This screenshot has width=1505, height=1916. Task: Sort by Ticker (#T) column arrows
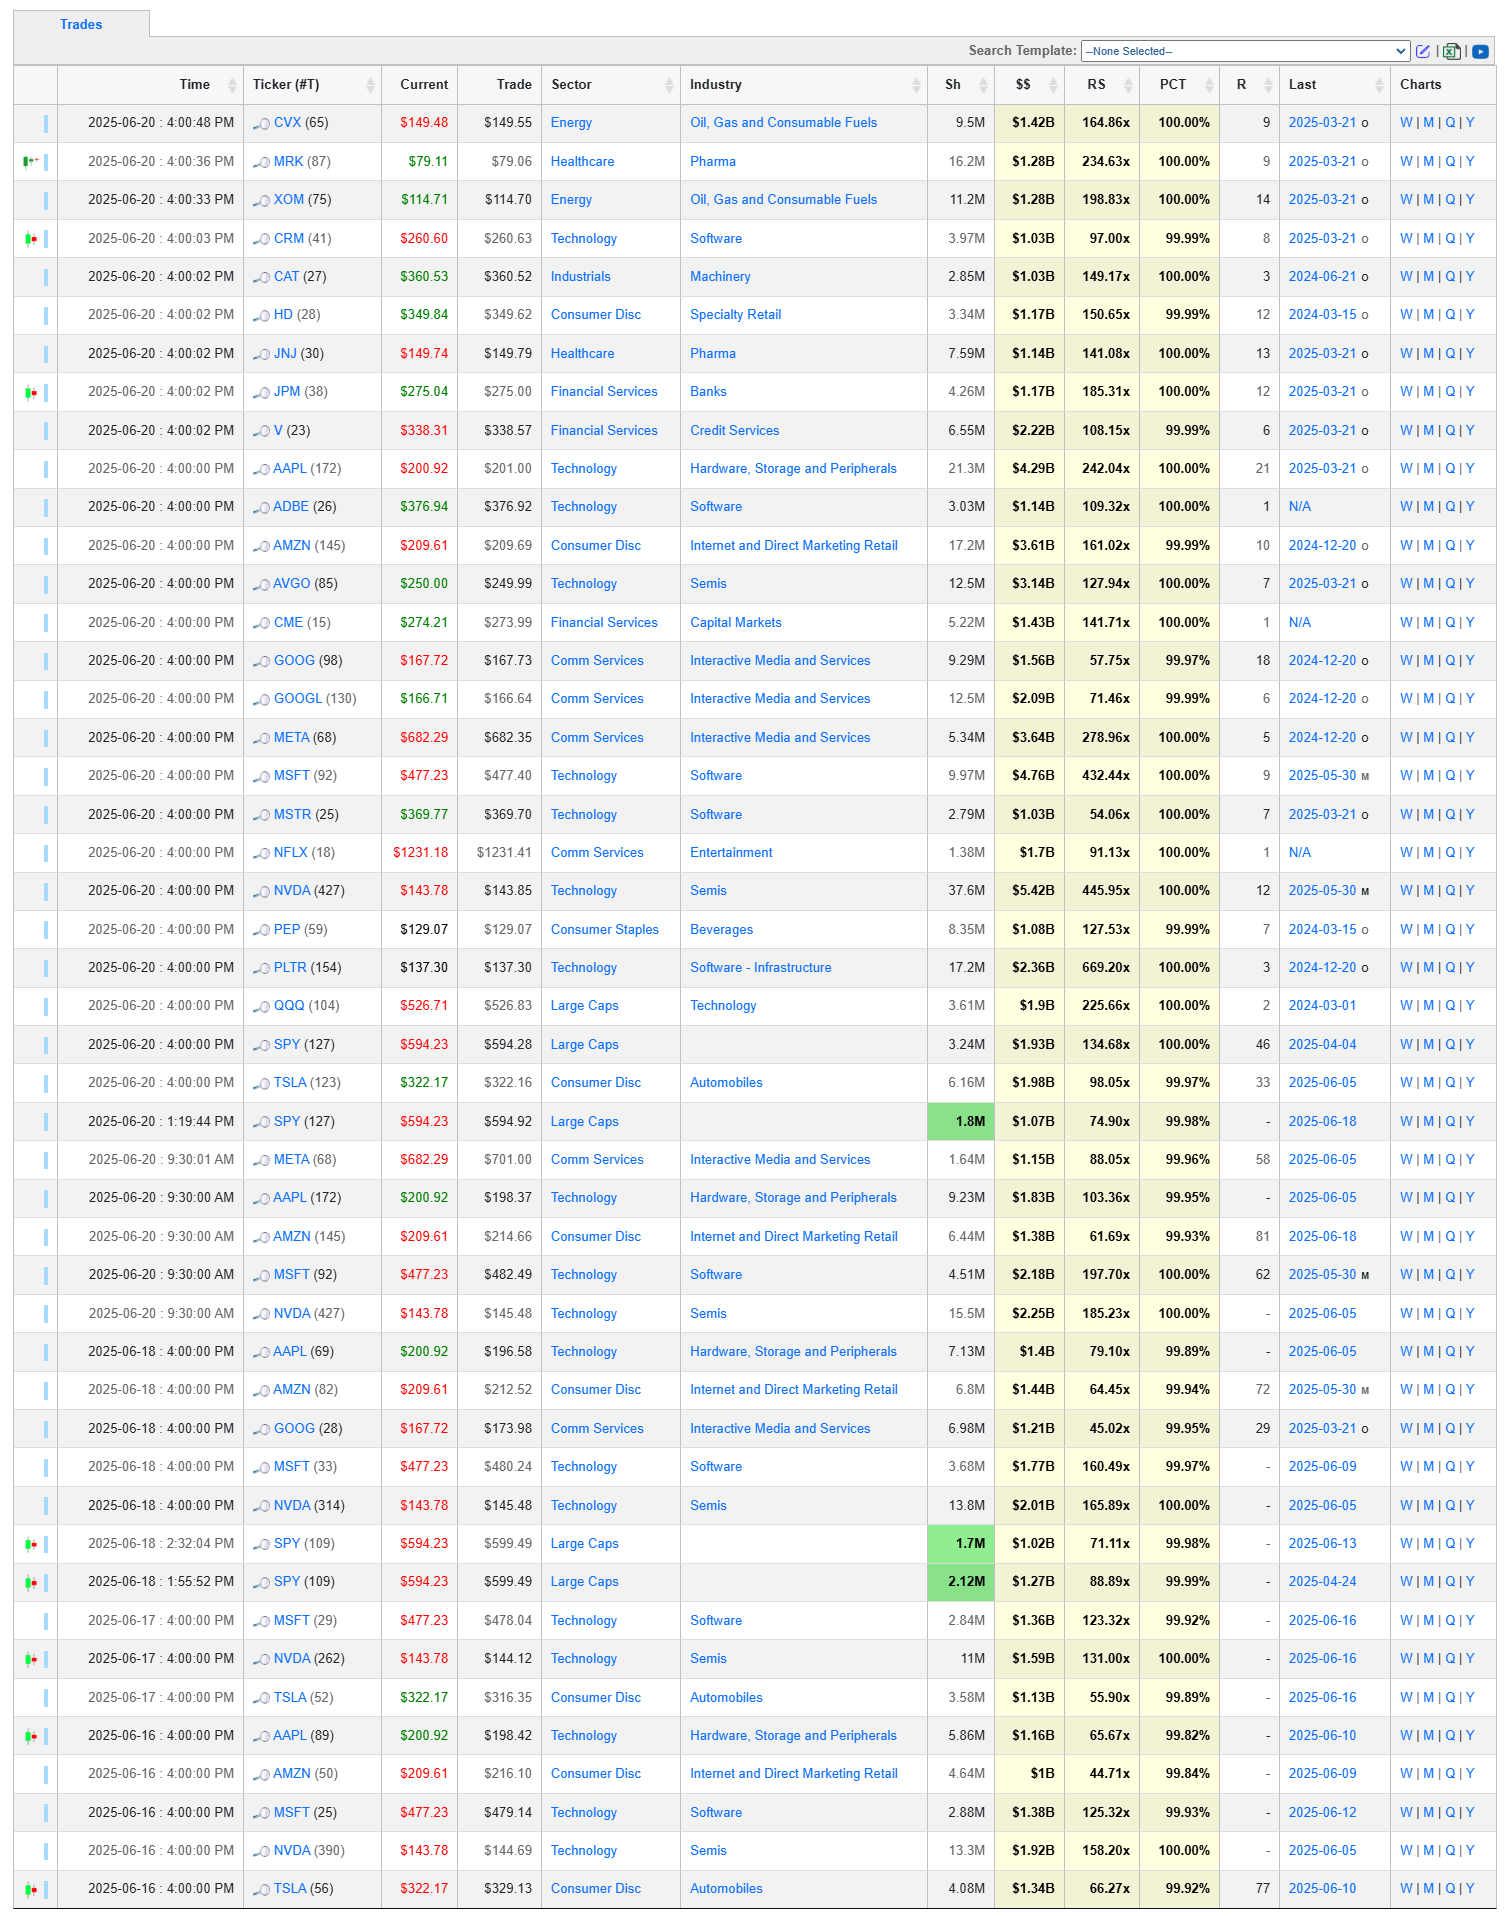(x=370, y=85)
